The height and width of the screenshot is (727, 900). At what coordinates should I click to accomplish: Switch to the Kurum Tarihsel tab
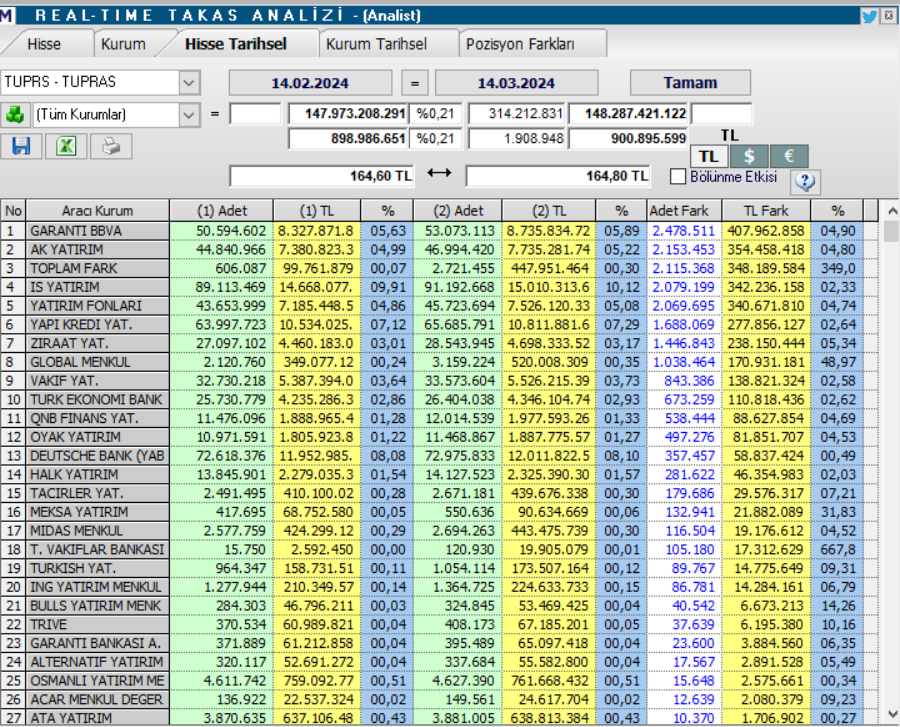(376, 44)
